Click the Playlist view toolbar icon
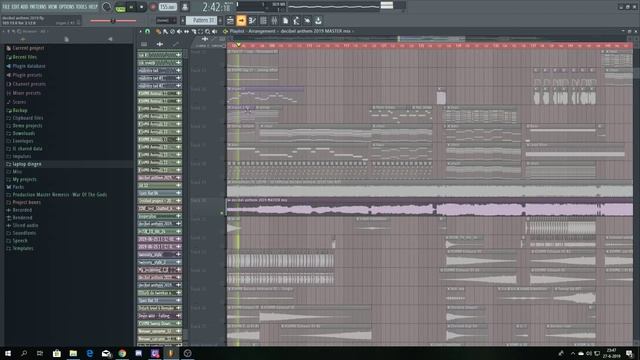Screen dimensions: 640x360 click(x=230, y=20)
